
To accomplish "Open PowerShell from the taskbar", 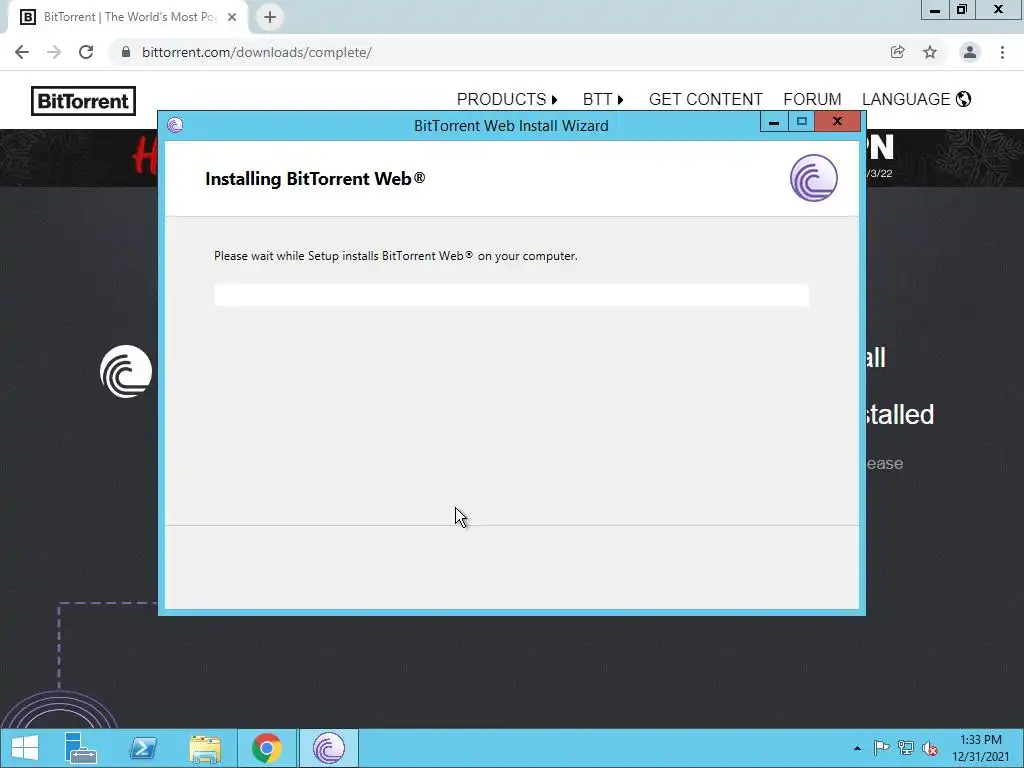I will (143, 748).
